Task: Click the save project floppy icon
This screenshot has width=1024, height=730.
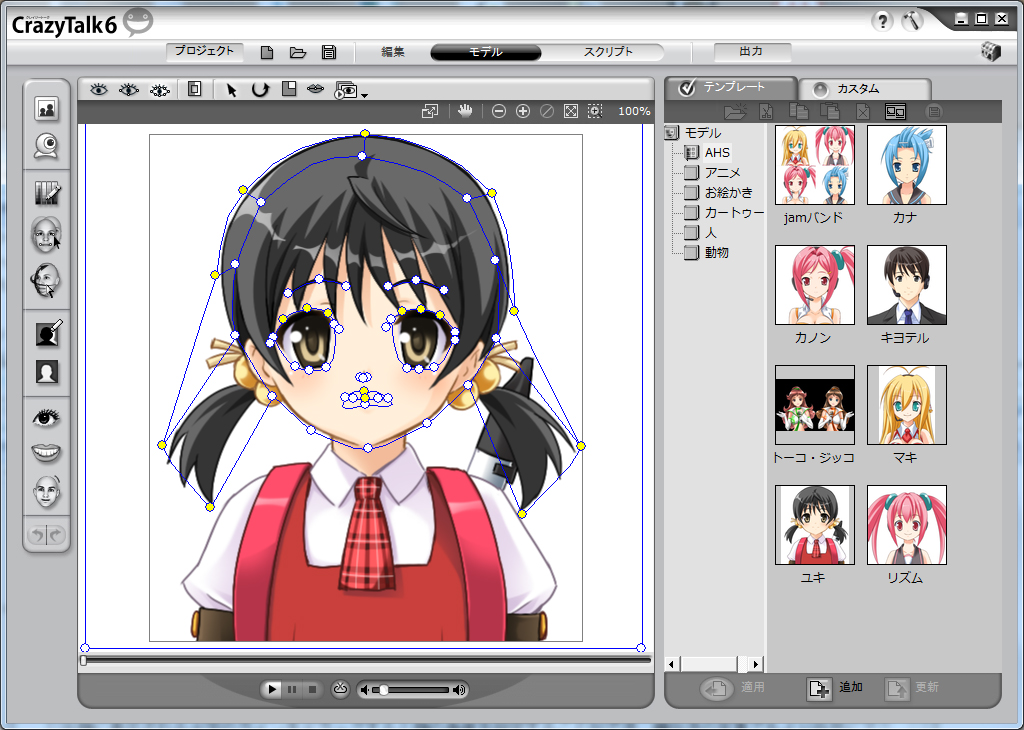Action: tap(329, 53)
